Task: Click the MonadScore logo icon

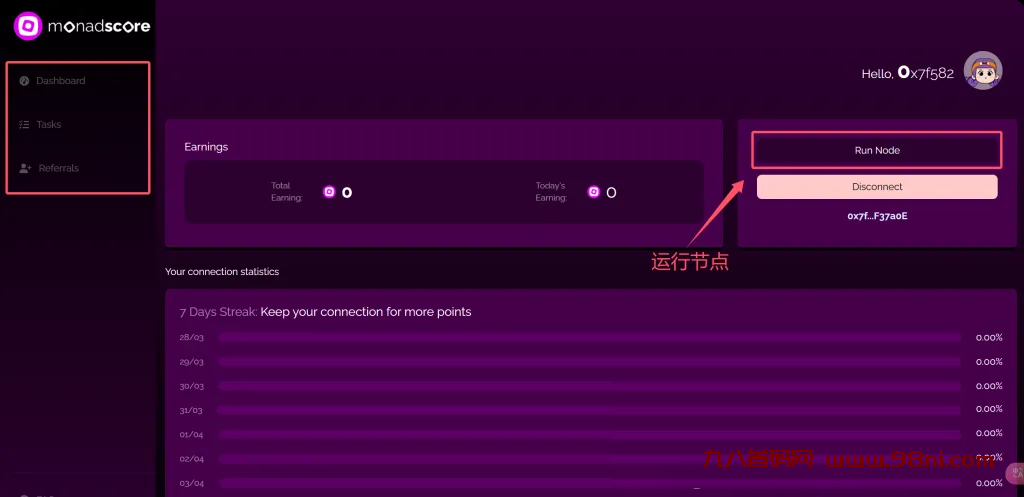Action: 29,25
